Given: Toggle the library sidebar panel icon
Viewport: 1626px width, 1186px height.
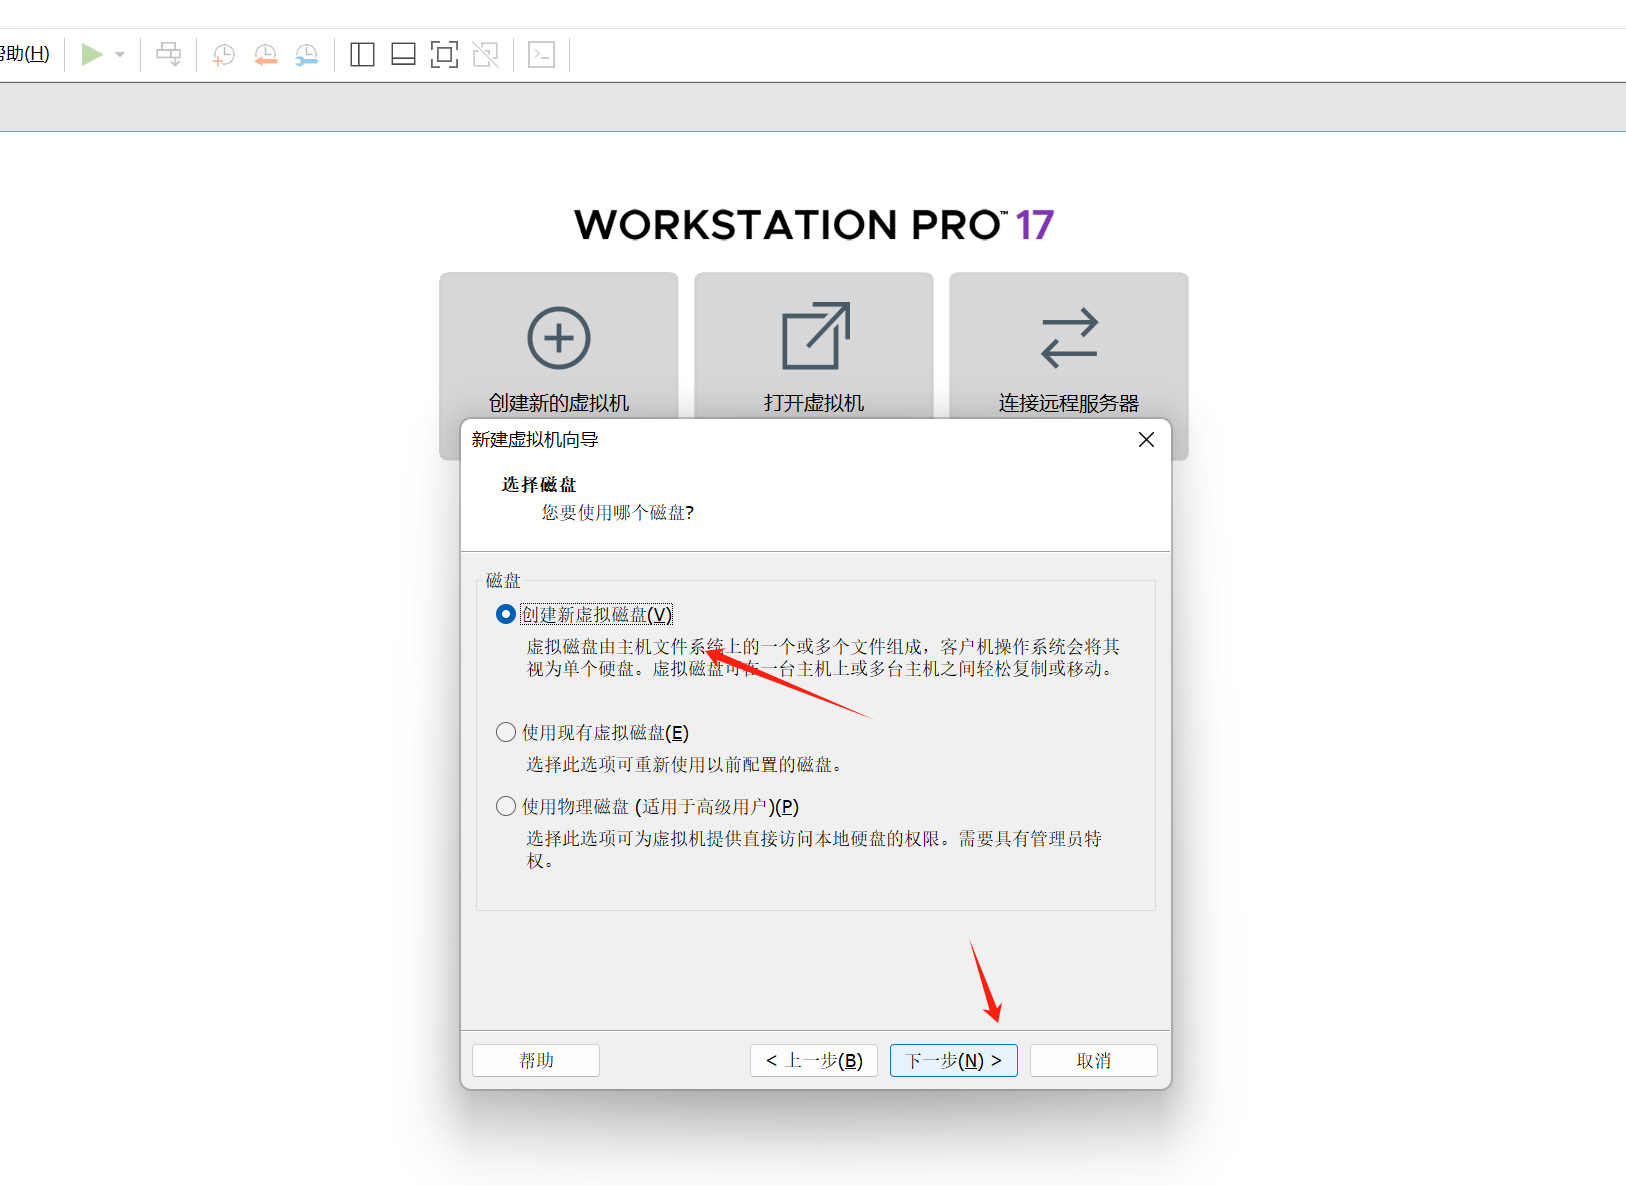Looking at the screenshot, I should (x=362, y=55).
